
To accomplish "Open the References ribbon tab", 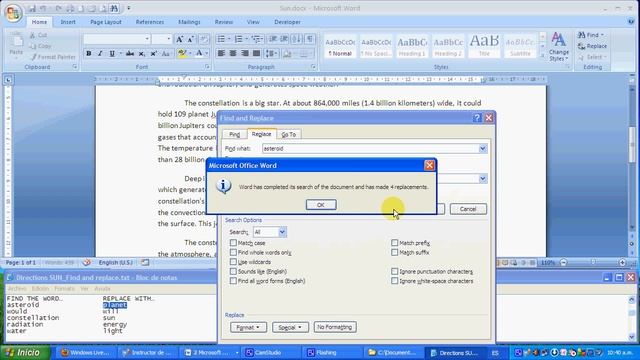I will click(x=150, y=22).
